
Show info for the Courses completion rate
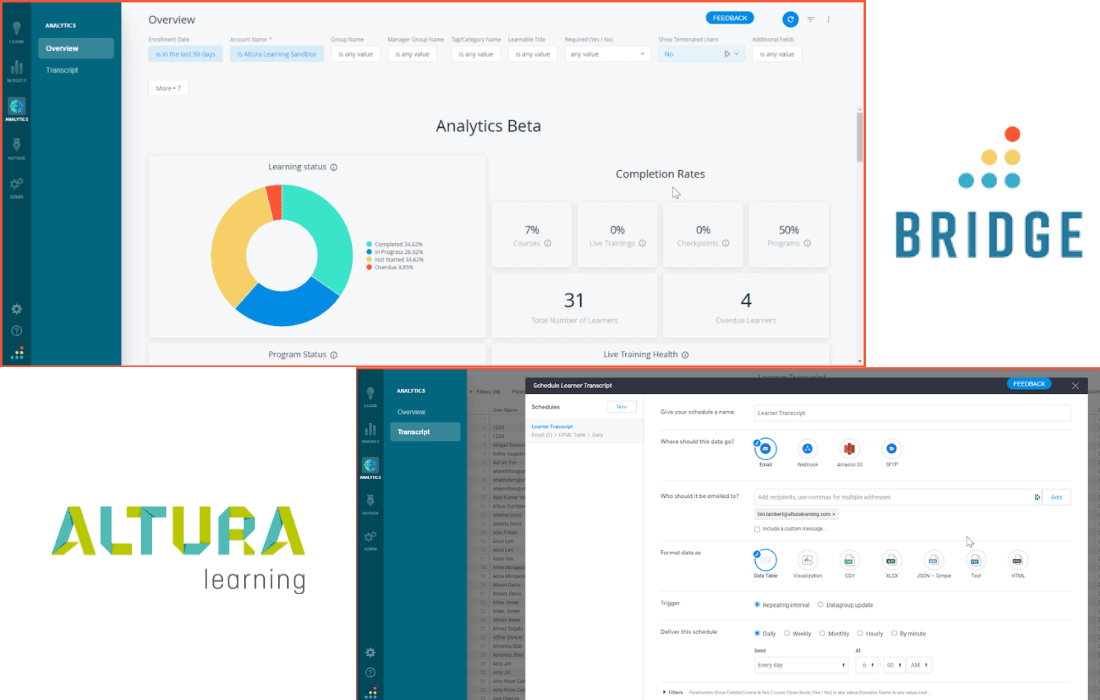click(548, 243)
